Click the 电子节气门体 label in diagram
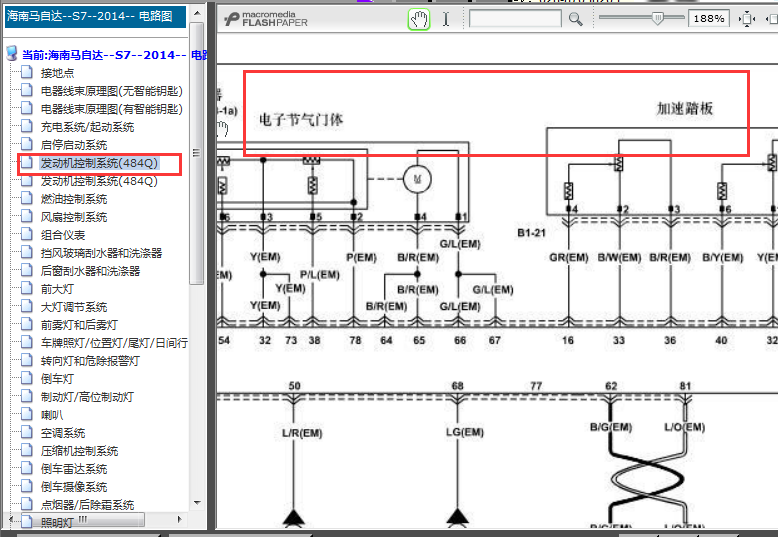Viewport: 778px width, 537px height. (301, 120)
